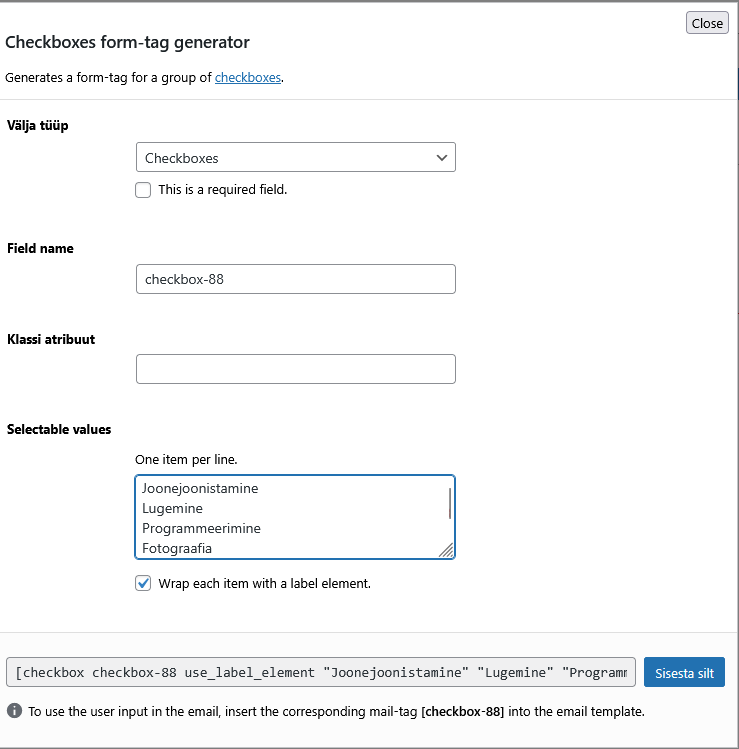The image size is (739, 749).
Task: Click the Selectable values textarea scrollbar
Action: (449, 502)
